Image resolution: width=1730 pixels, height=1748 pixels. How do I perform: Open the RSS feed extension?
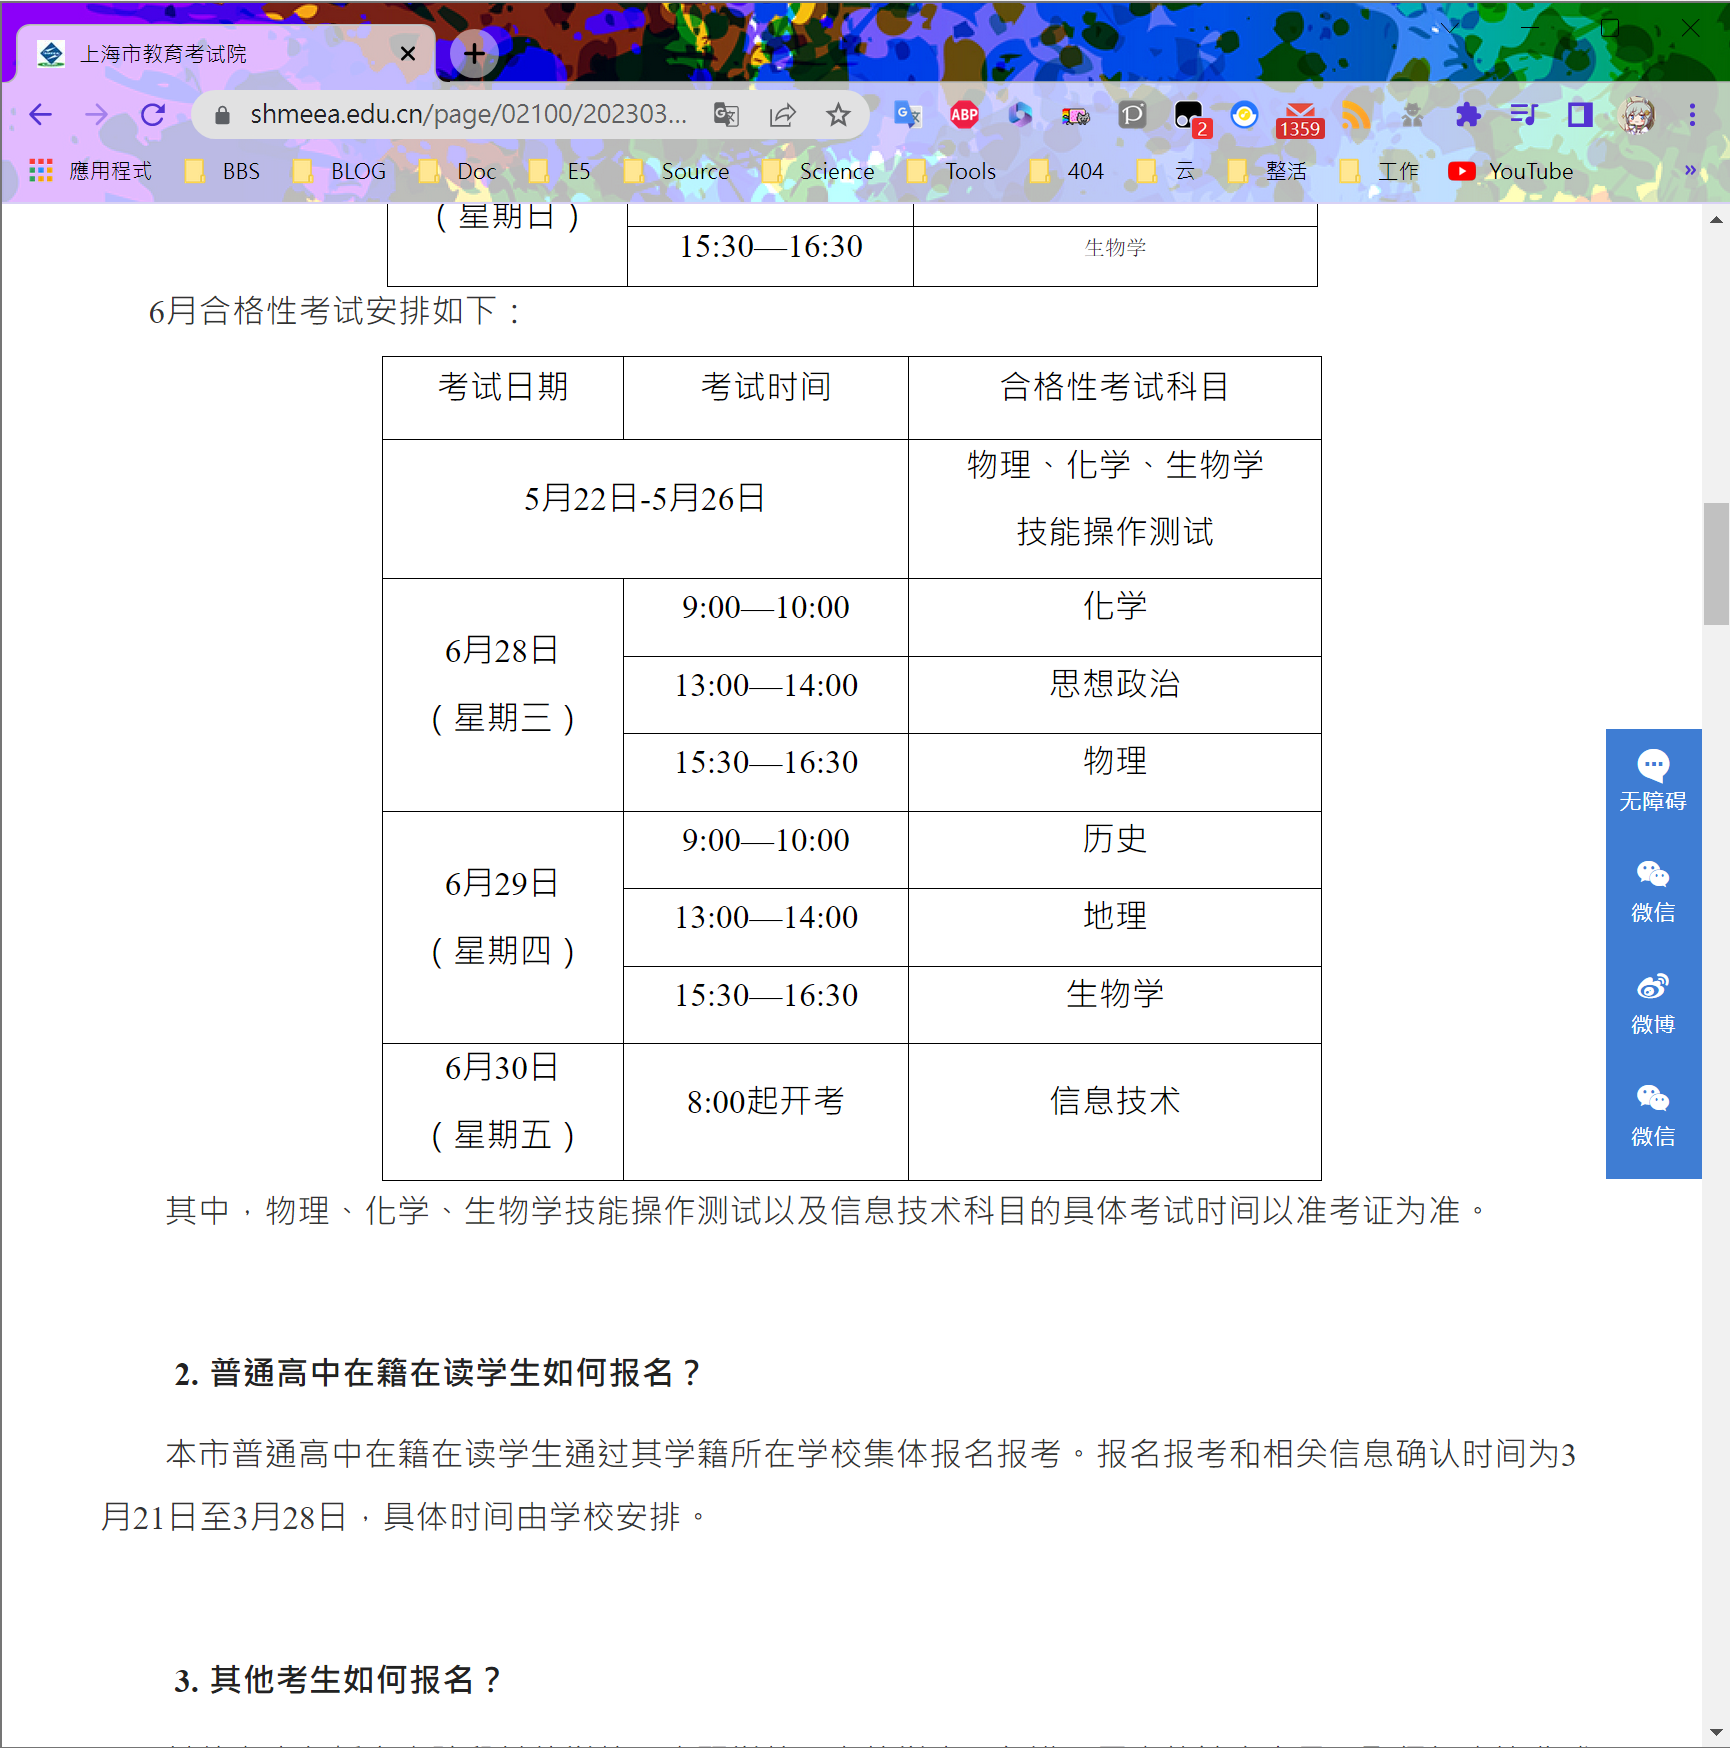[x=1355, y=115]
